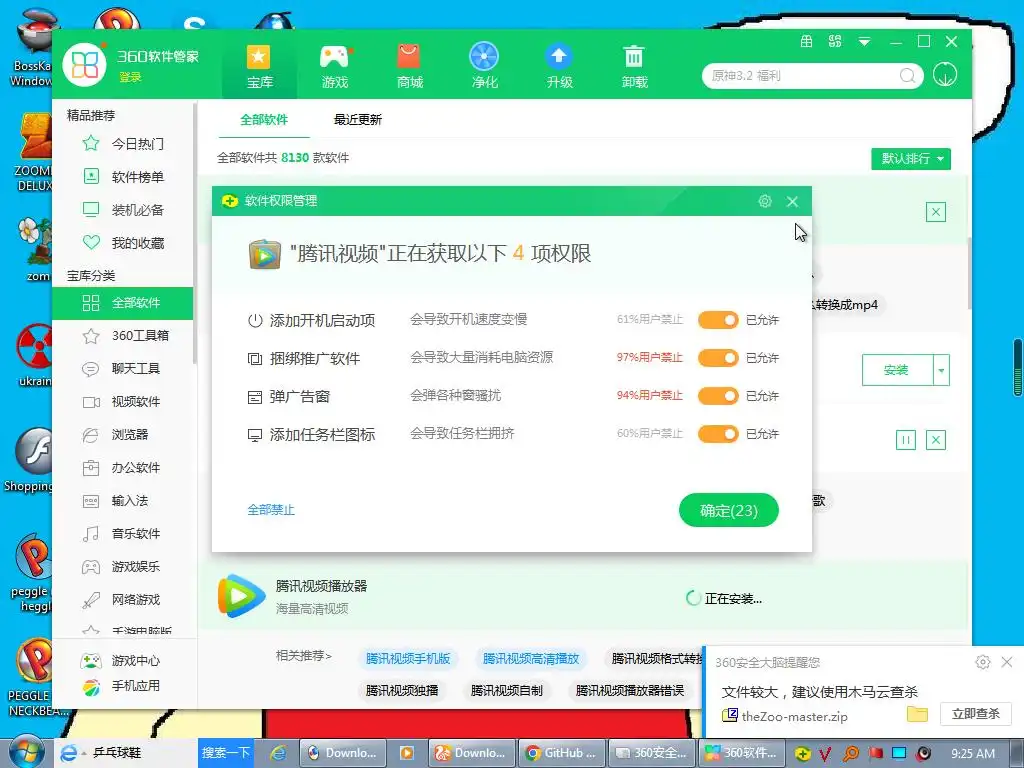Click the 确定(23) confirm button

tap(729, 510)
